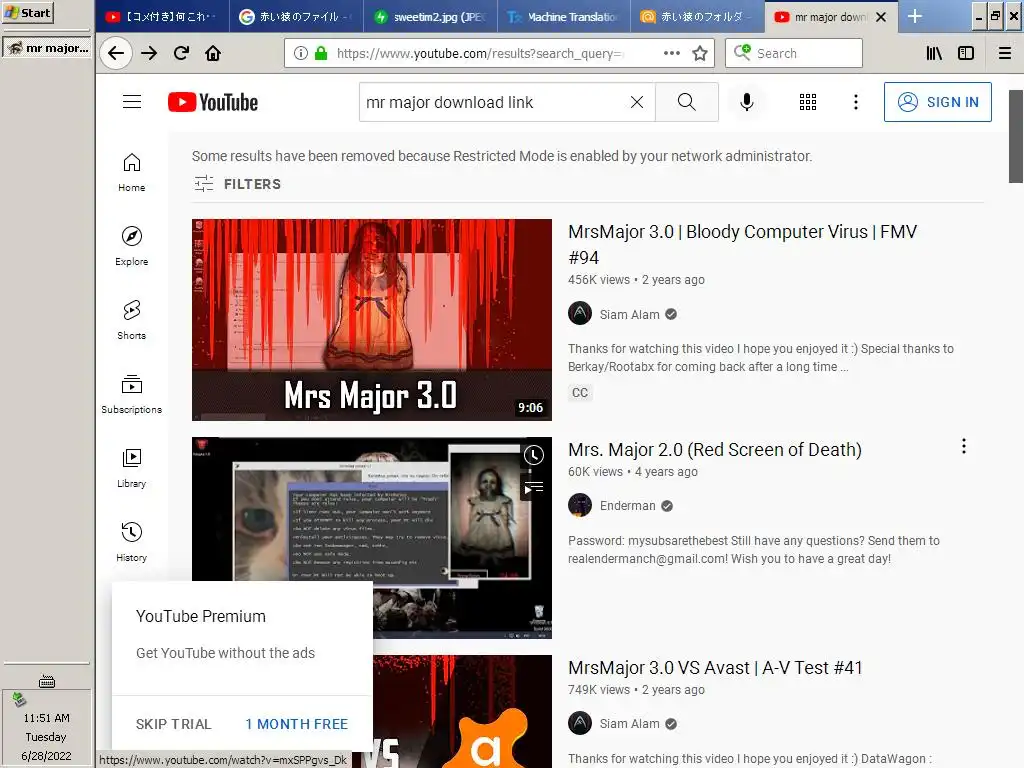Click Siam Alam avatar under first video
Viewport: 1024px width, 768px height.
coord(580,313)
